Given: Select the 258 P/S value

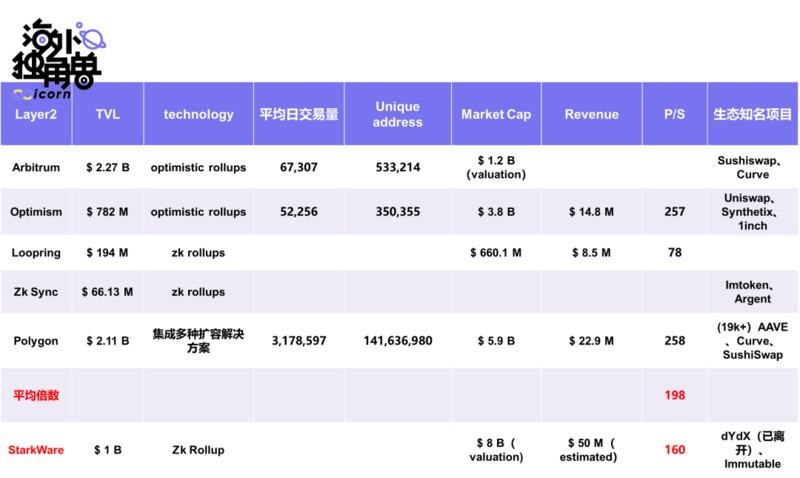Looking at the screenshot, I should [x=674, y=341].
